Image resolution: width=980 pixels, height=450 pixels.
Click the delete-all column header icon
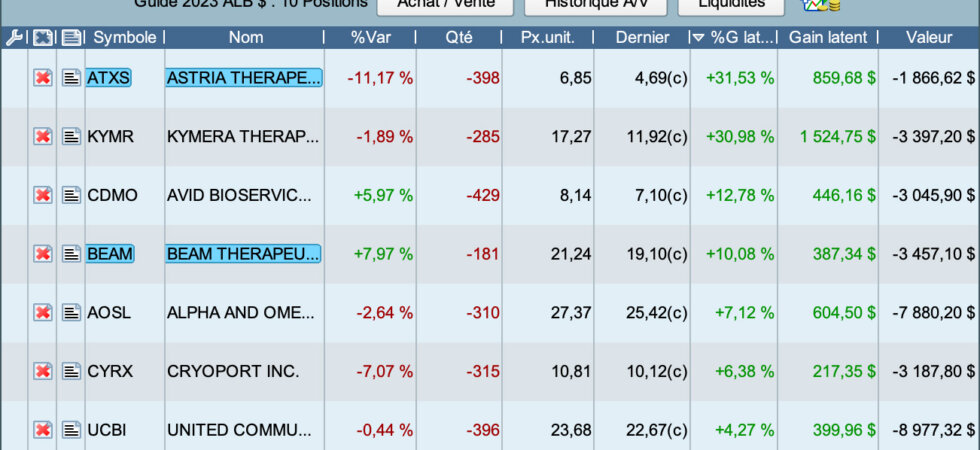coord(42,38)
